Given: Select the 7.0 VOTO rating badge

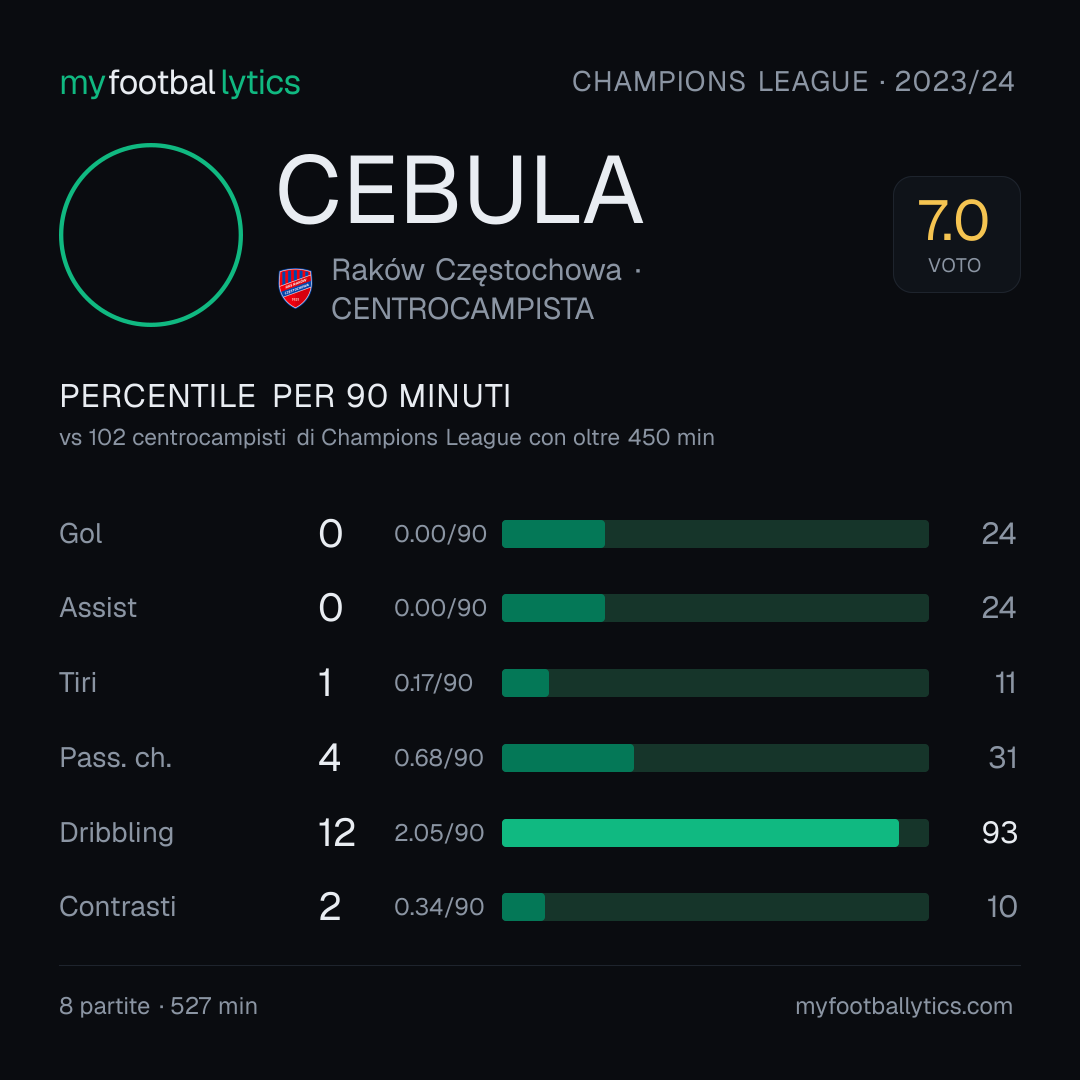Looking at the screenshot, I should tap(957, 234).
